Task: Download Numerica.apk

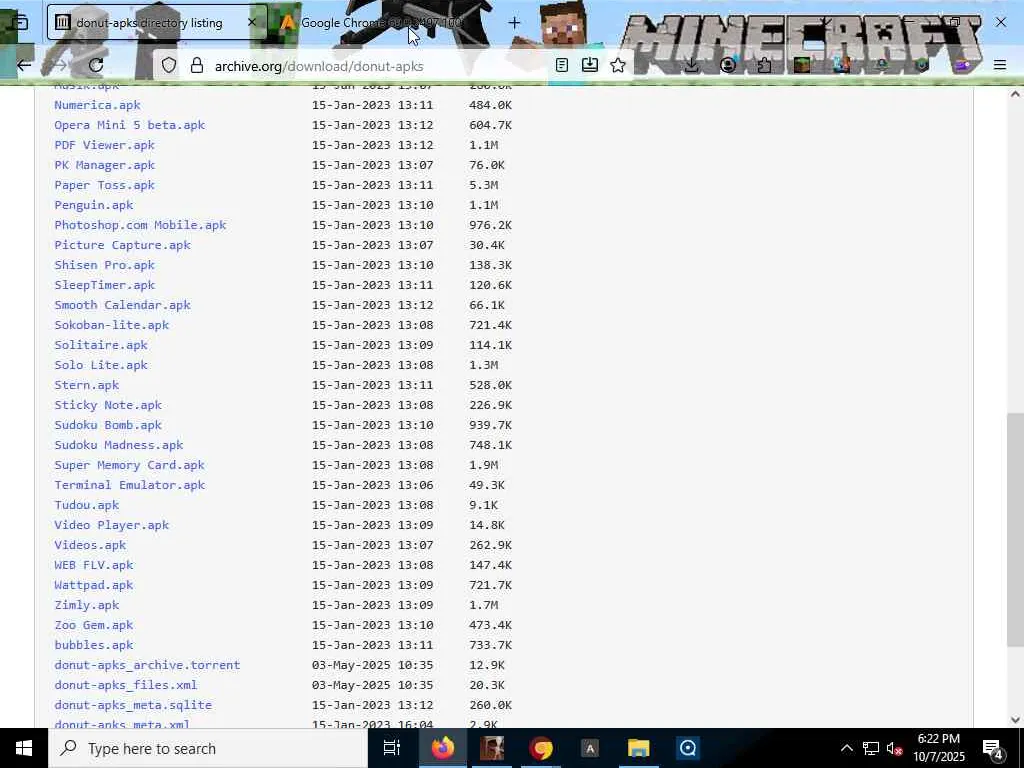Action: 97,104
